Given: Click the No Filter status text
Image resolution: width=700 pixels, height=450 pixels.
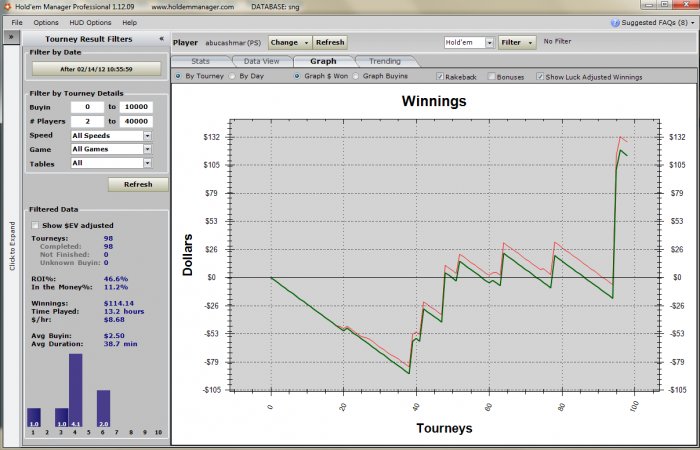Looking at the screenshot, I should click(x=557, y=41).
